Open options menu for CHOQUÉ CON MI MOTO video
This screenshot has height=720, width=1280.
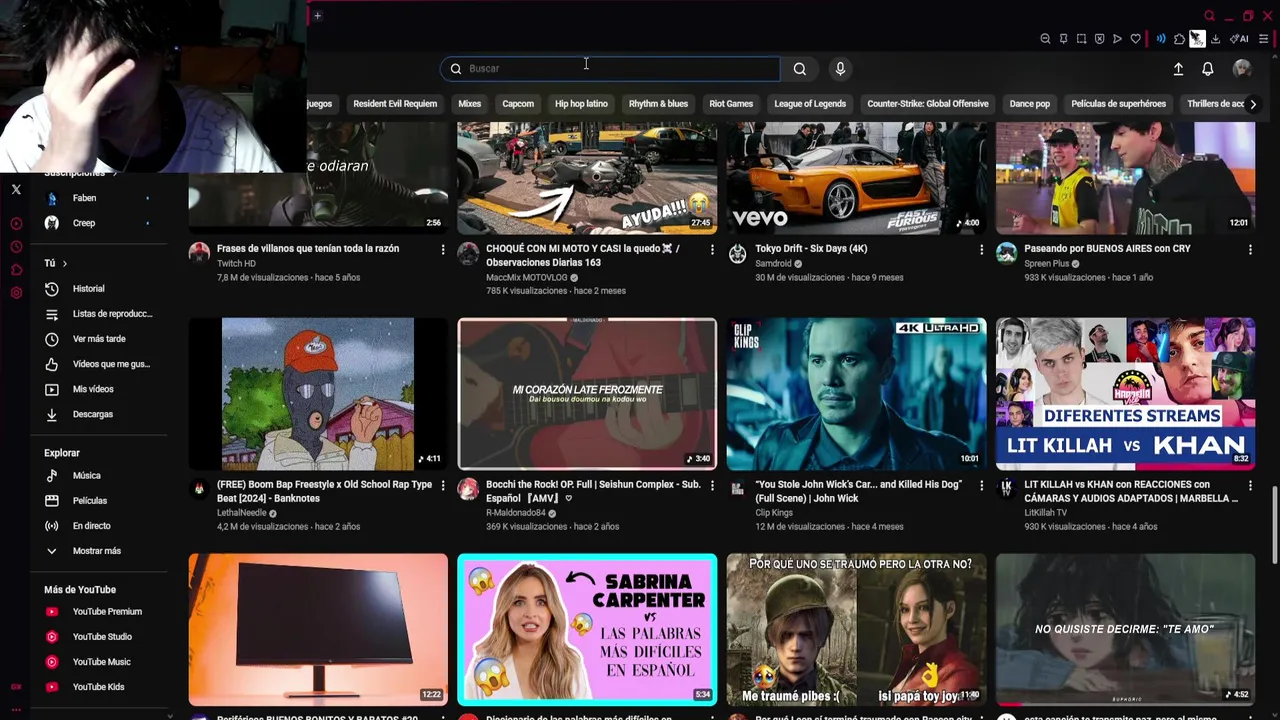click(x=712, y=249)
